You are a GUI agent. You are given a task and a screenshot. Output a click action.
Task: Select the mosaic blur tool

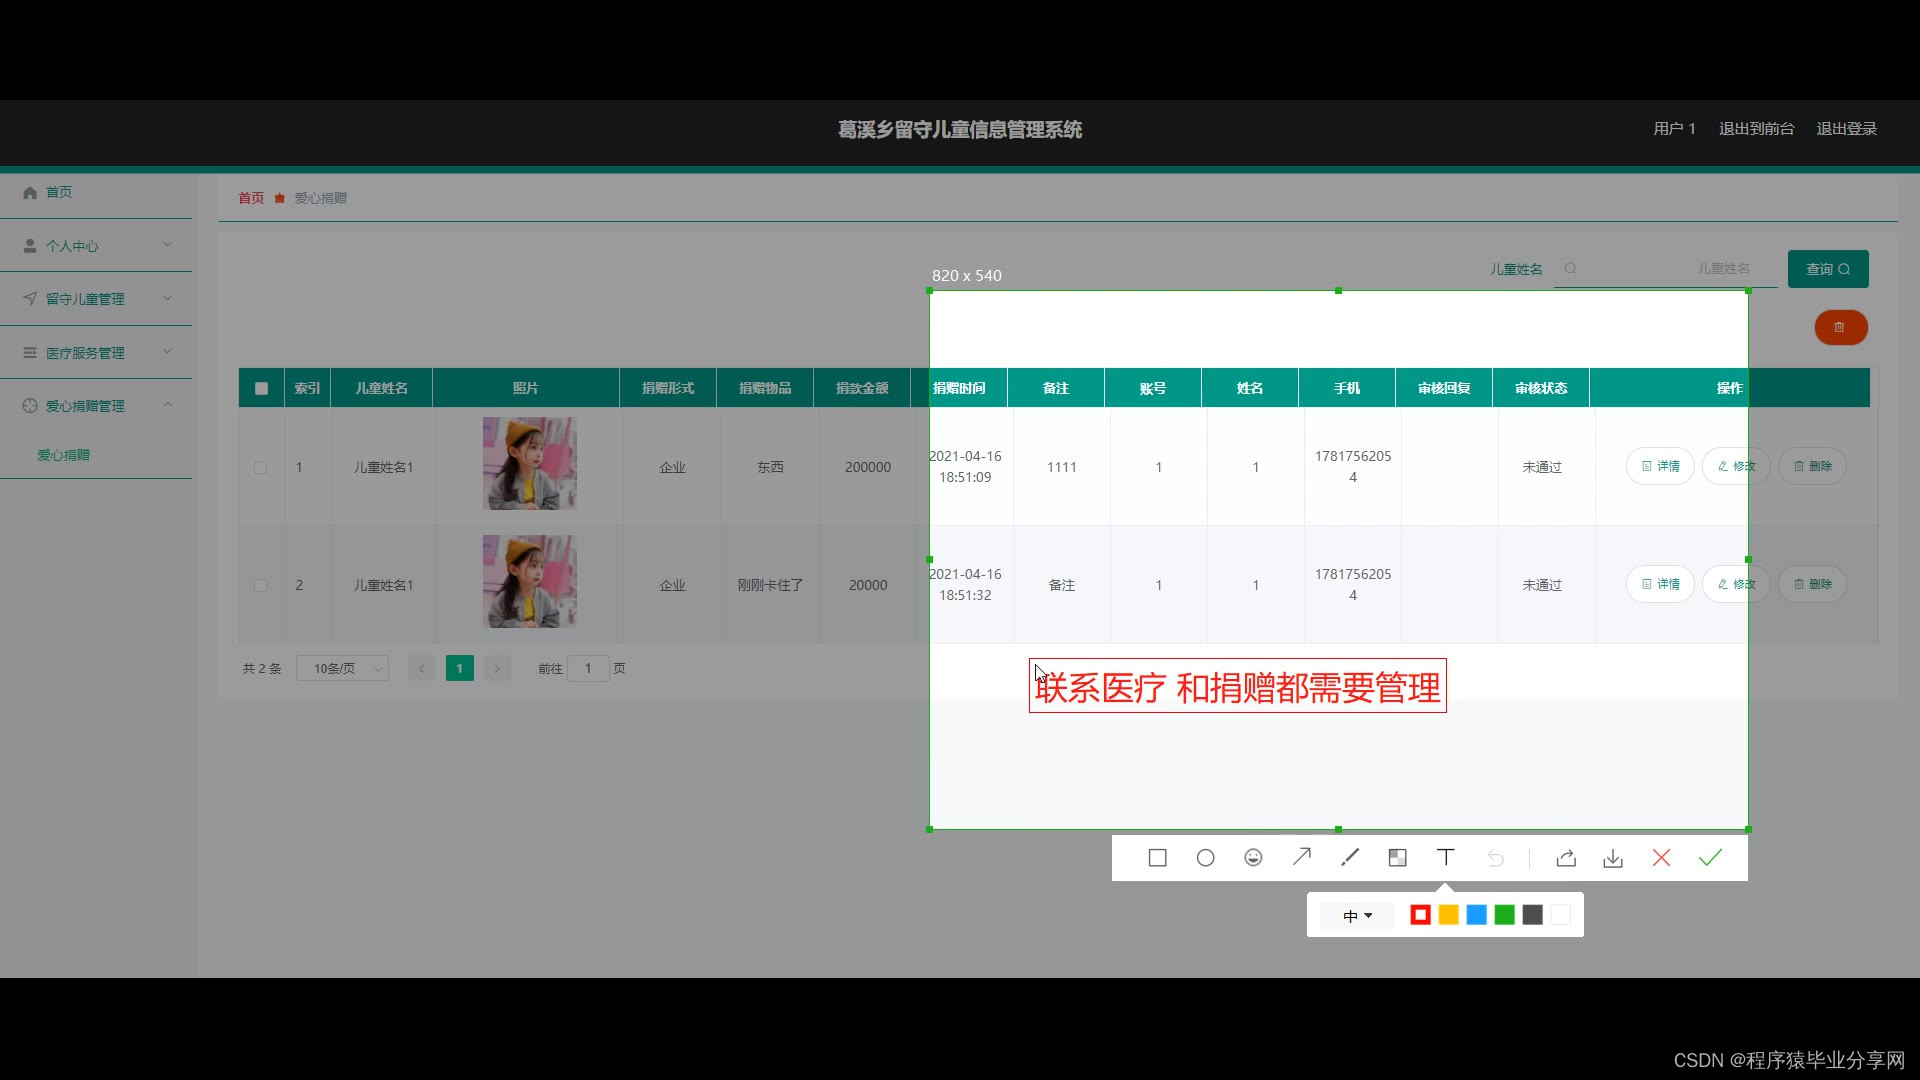point(1397,858)
